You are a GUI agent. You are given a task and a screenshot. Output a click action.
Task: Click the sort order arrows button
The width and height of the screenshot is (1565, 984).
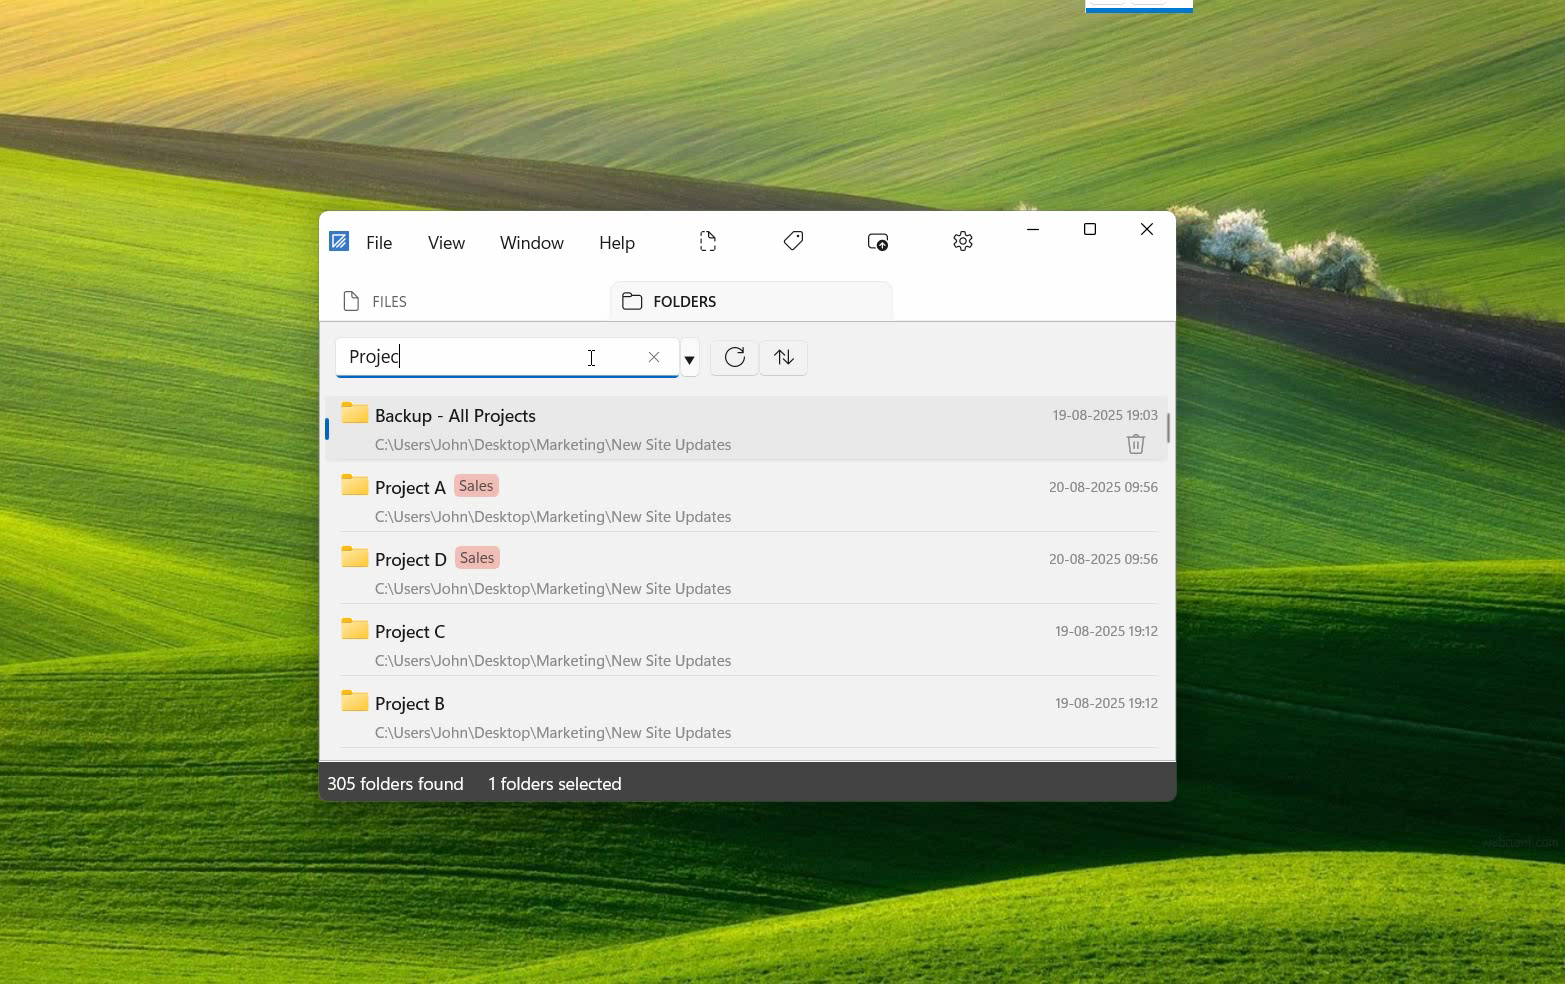[784, 358]
